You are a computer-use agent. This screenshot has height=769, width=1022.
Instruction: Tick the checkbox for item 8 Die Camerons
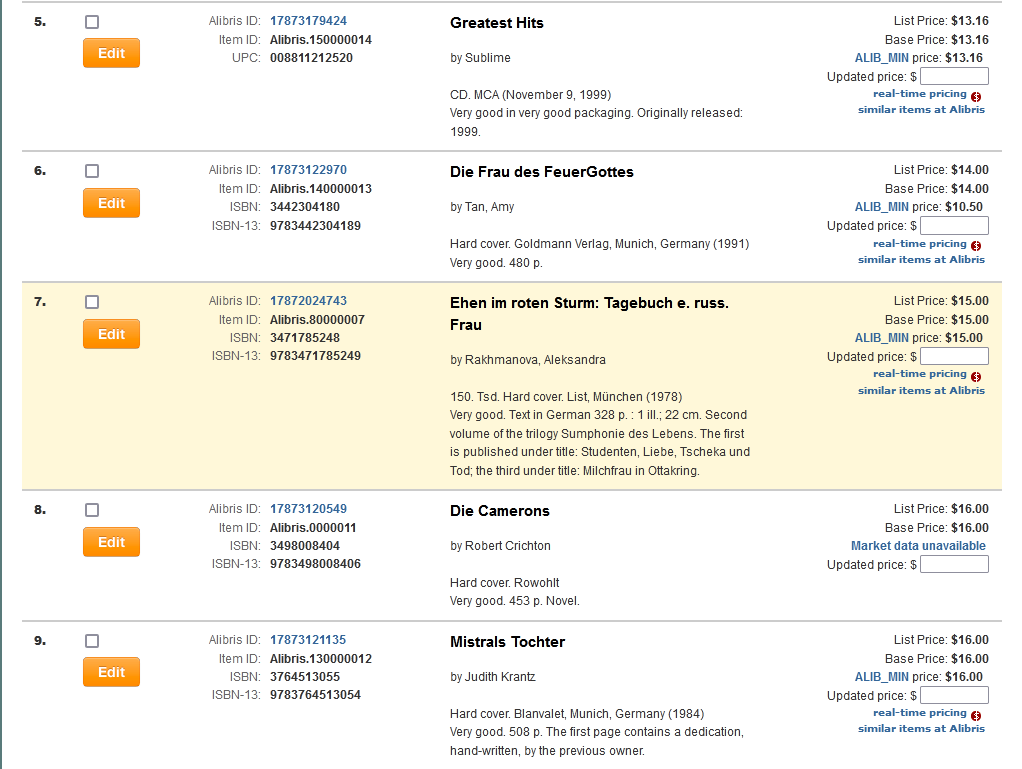(x=92, y=510)
